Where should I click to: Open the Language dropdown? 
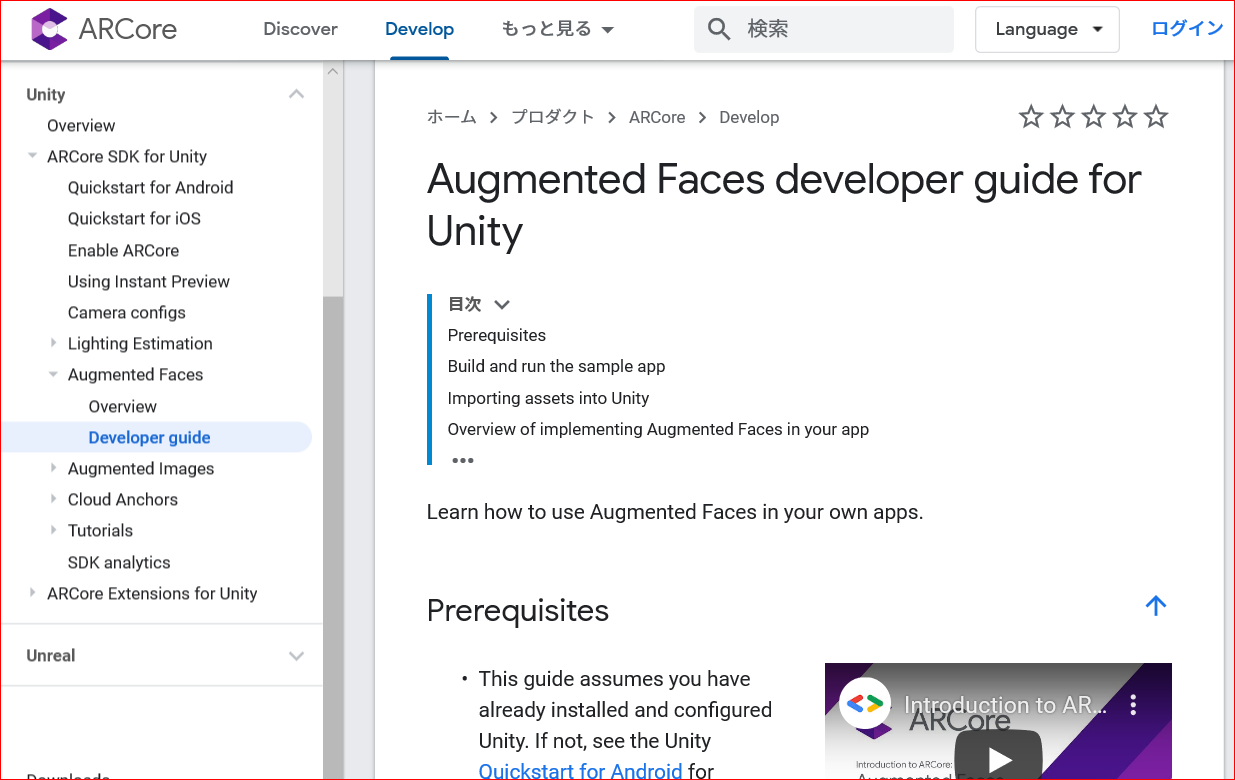tap(1047, 29)
